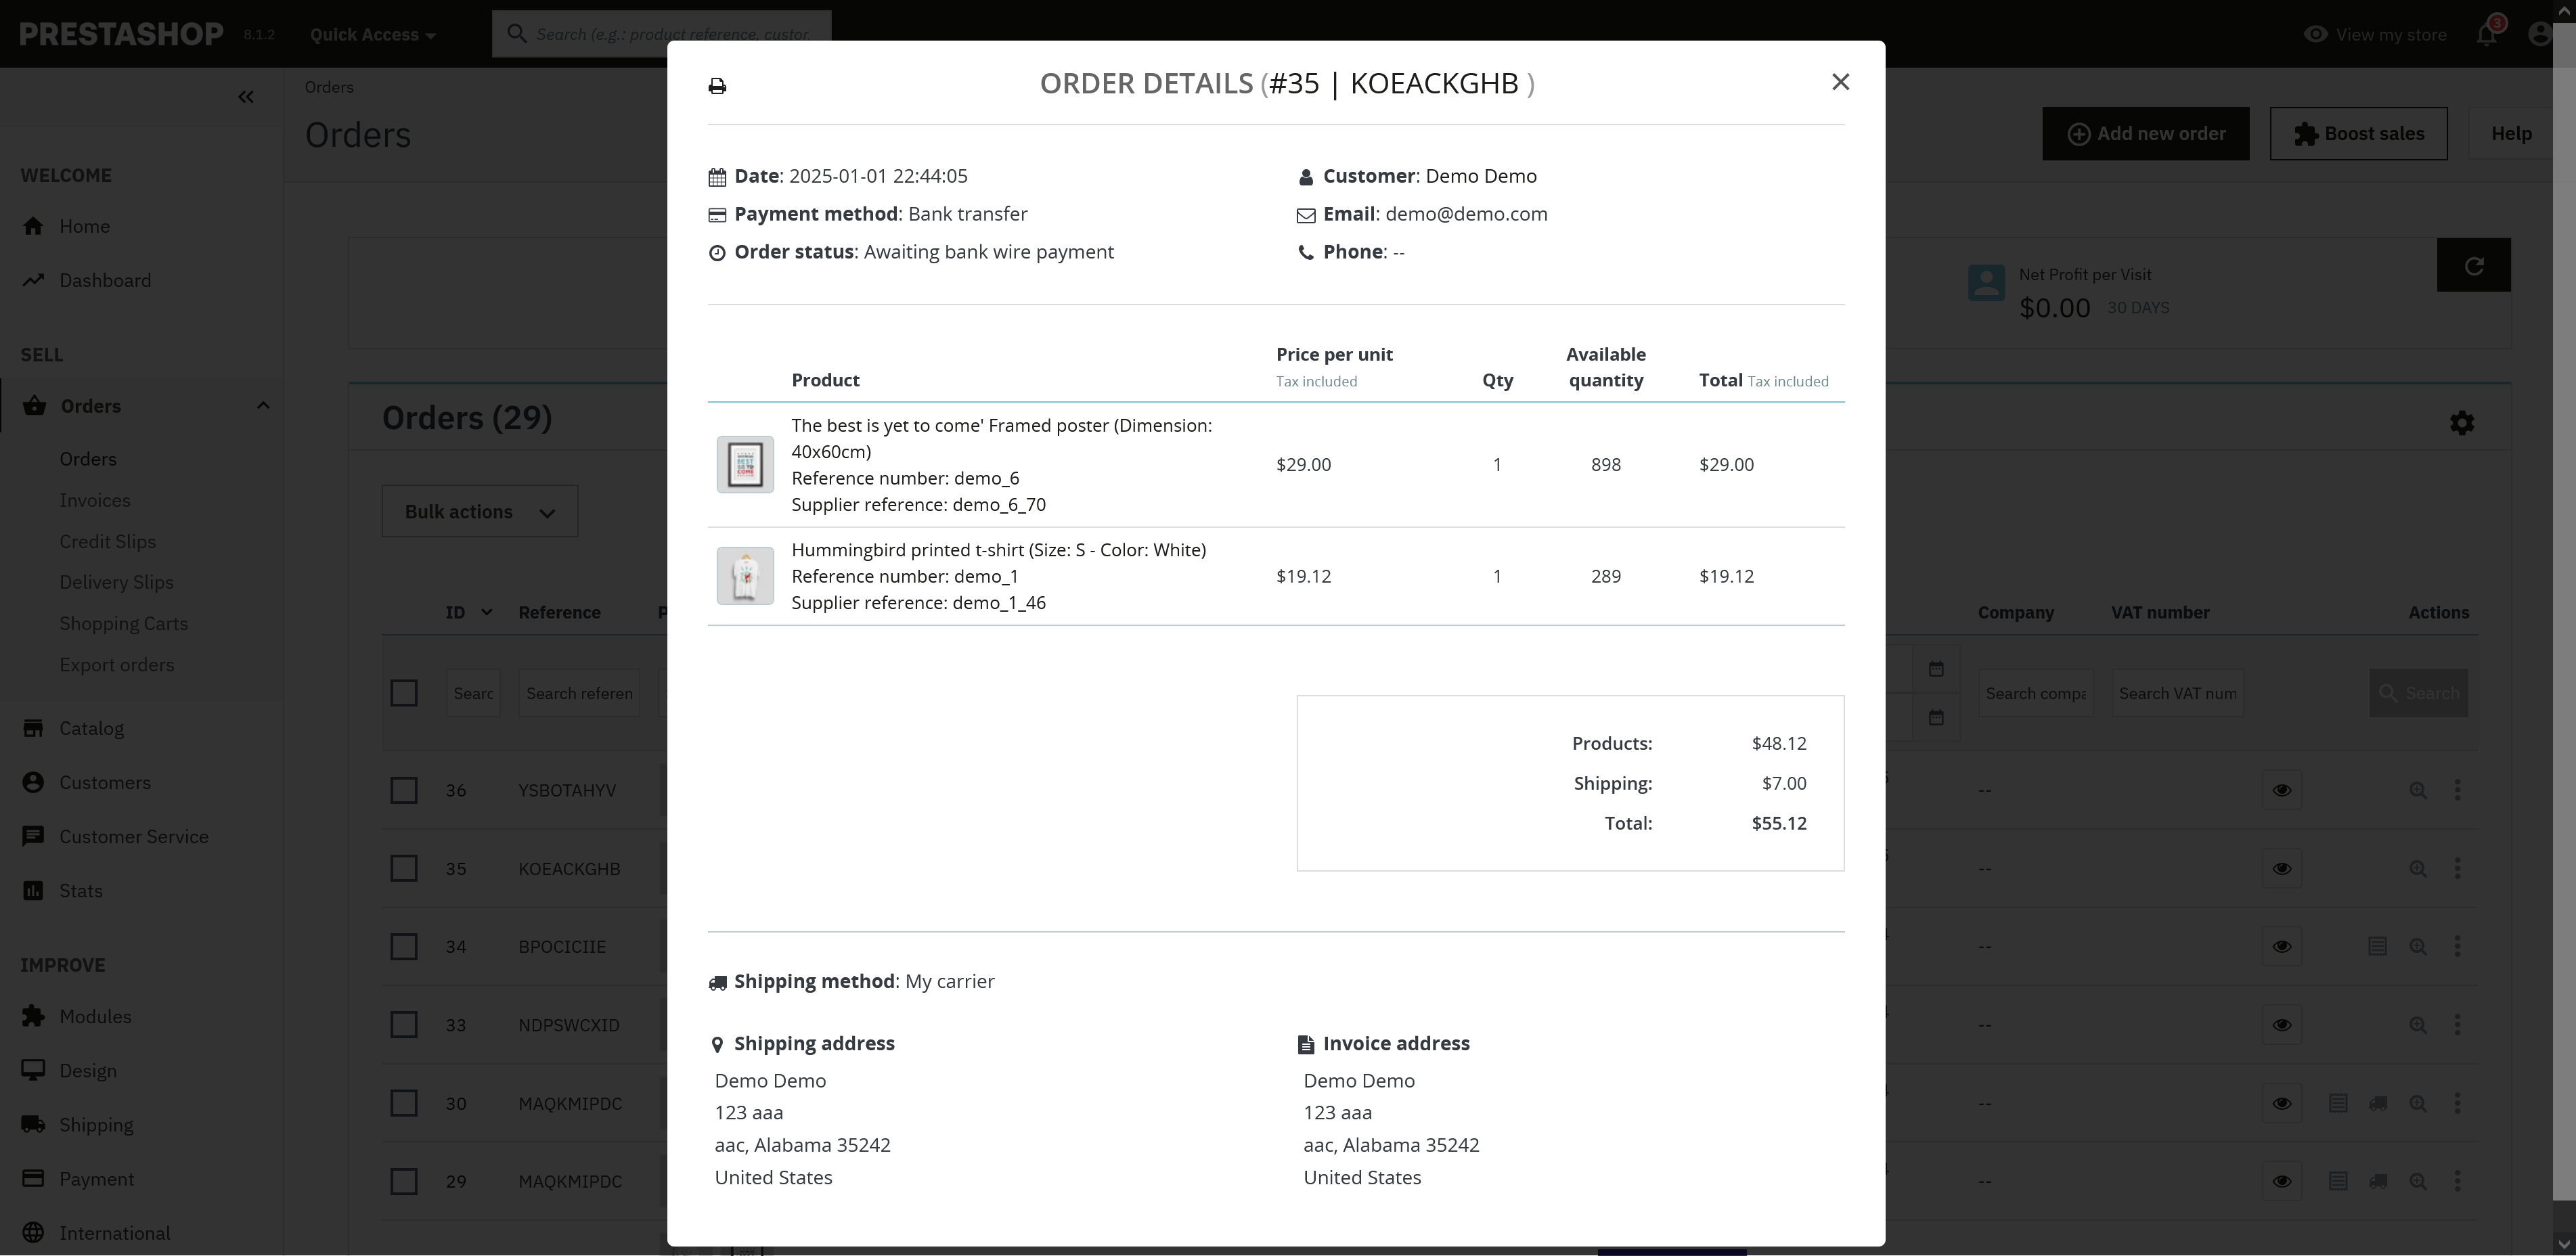This screenshot has width=2576, height=1256.
Task: Focus the top search bar
Action: [662, 34]
